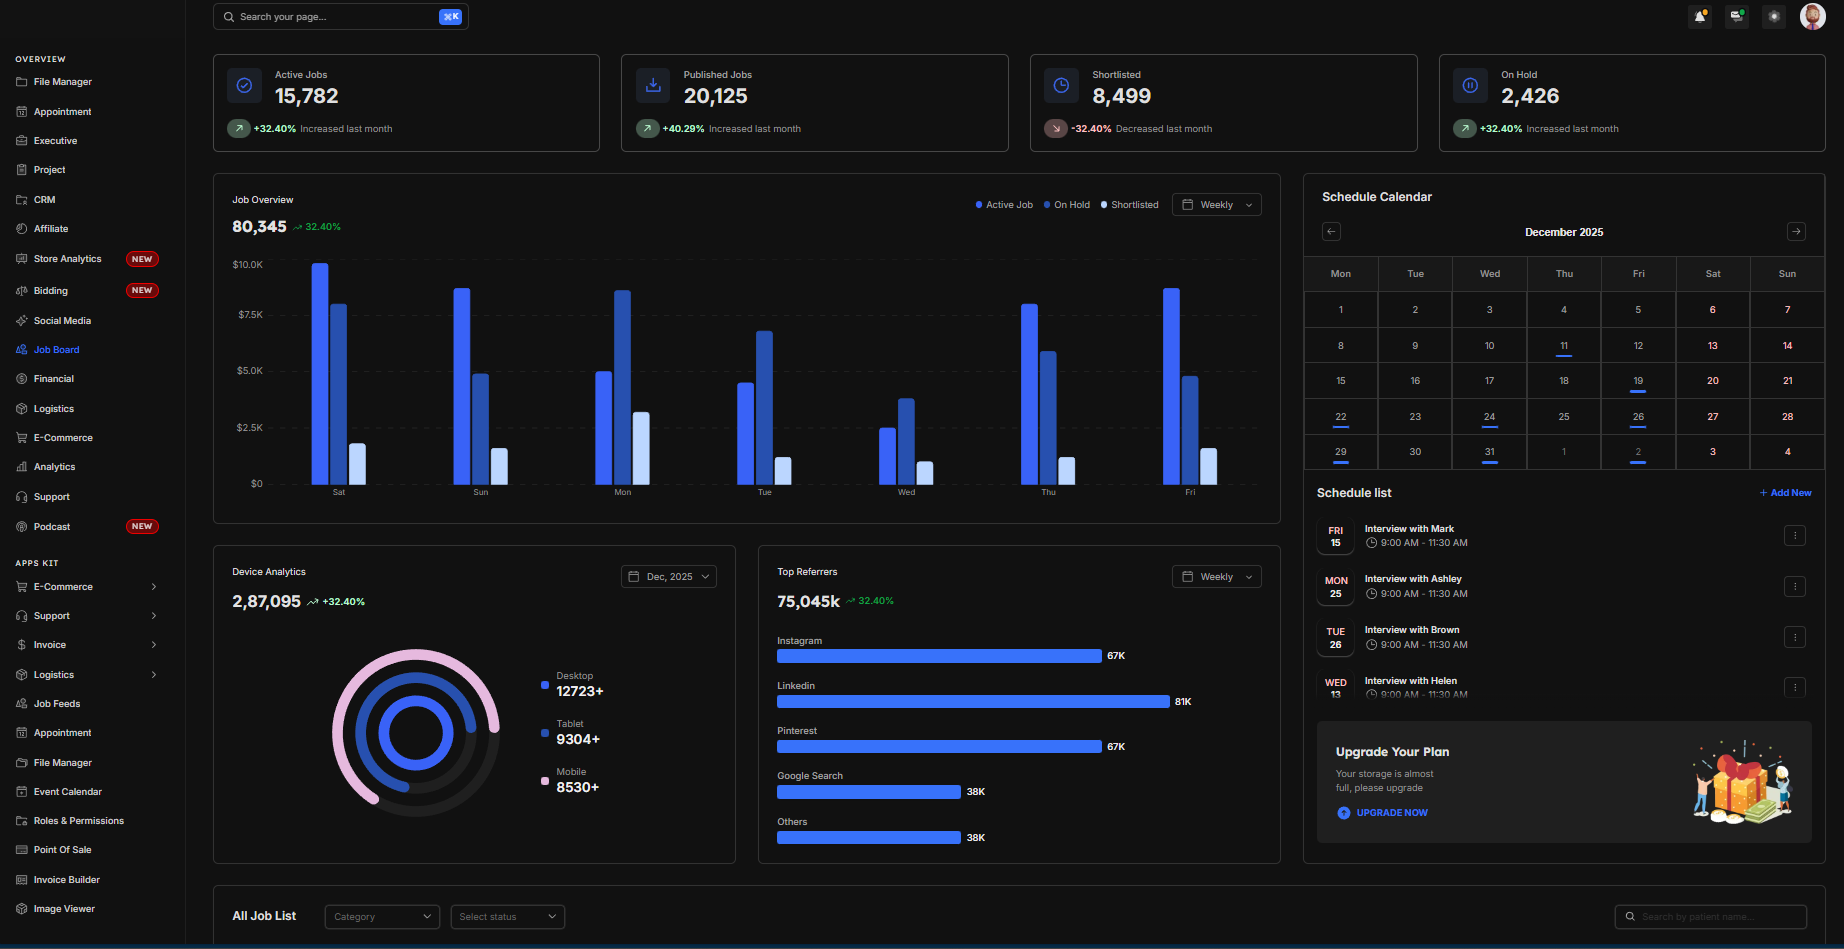This screenshot has width=1844, height=949.
Task: Open the messages icon in the header
Action: (x=1737, y=17)
